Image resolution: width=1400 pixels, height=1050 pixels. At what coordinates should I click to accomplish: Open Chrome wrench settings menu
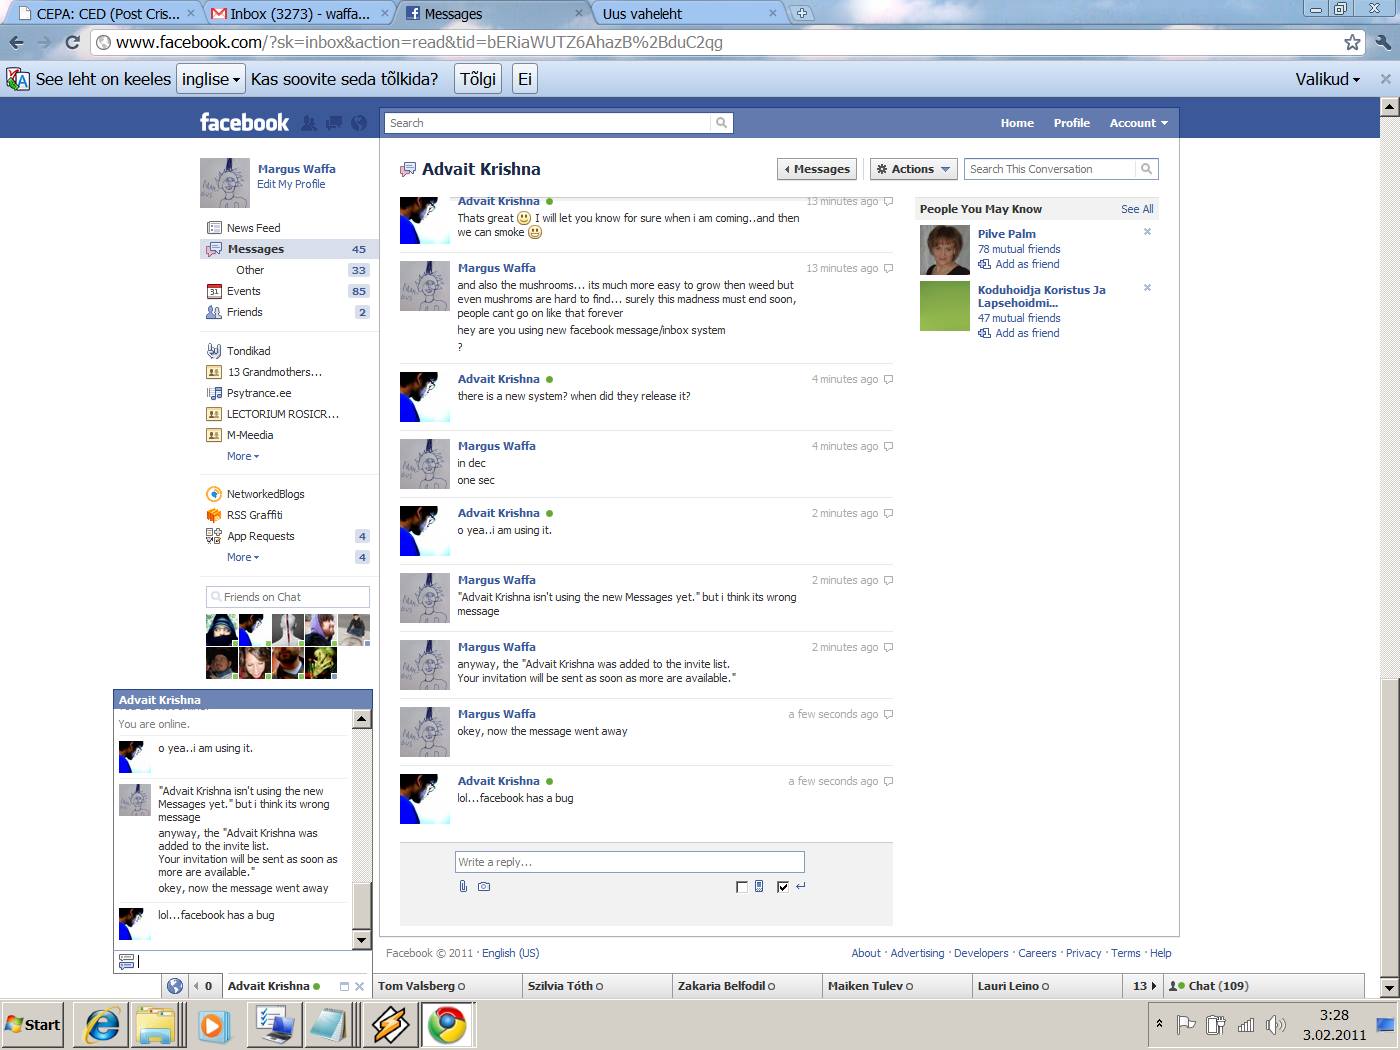point(1383,42)
